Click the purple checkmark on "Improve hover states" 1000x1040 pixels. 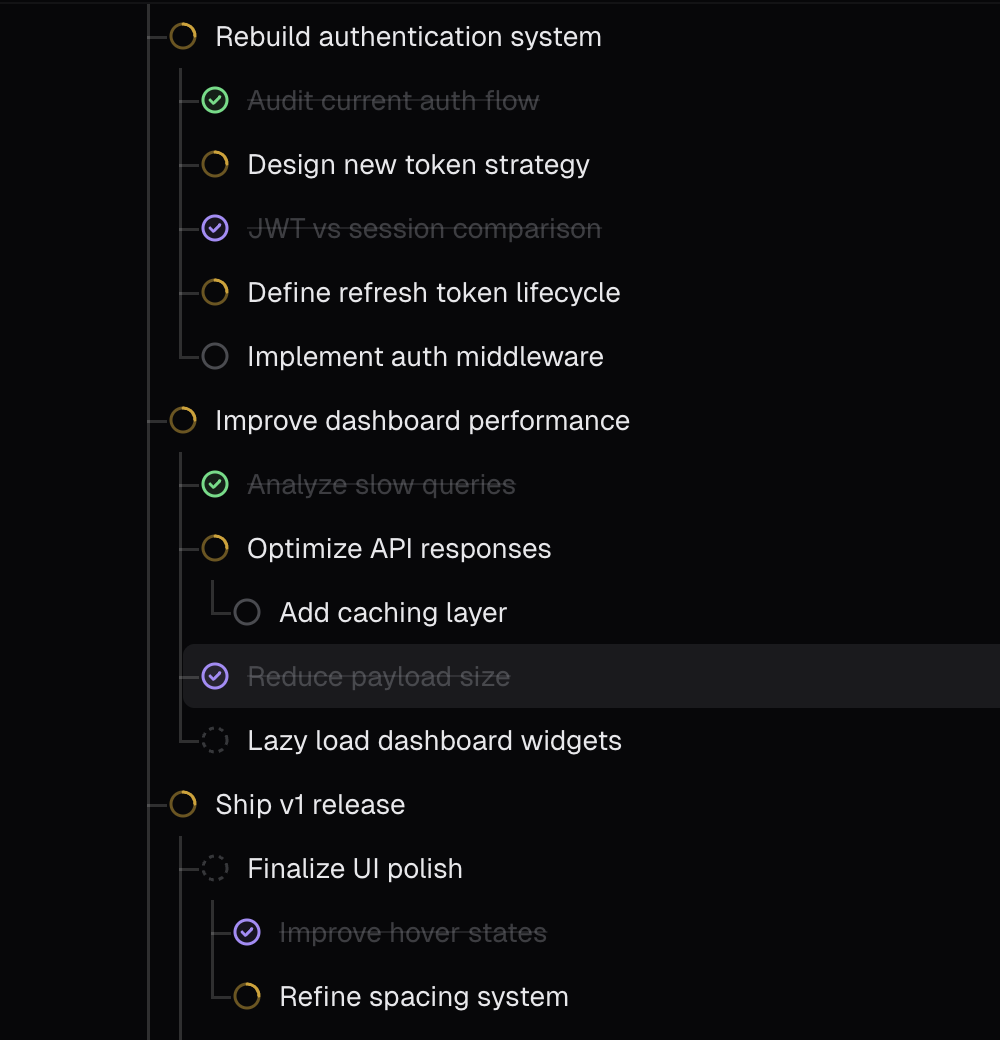tap(247, 932)
